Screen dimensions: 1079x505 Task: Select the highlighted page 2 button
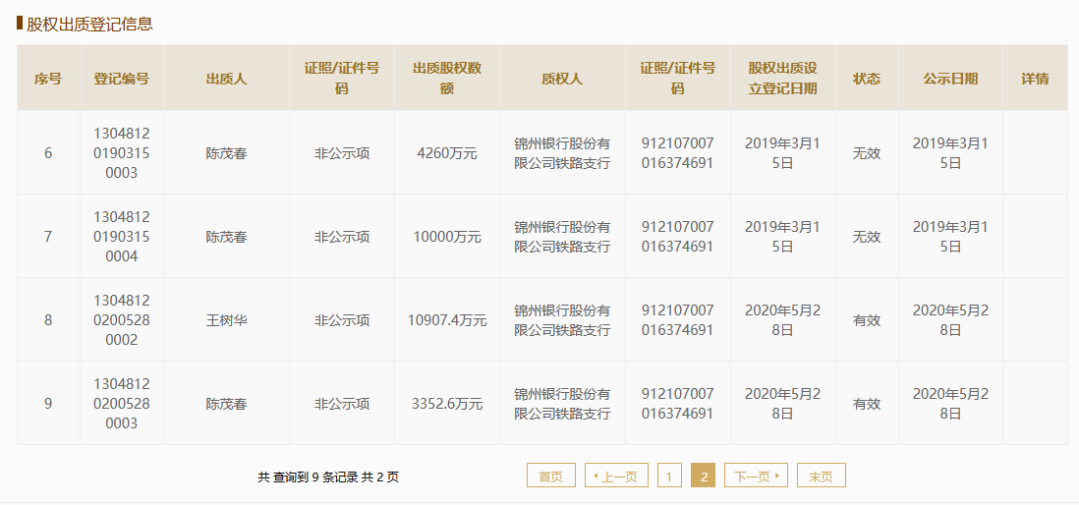tap(703, 475)
